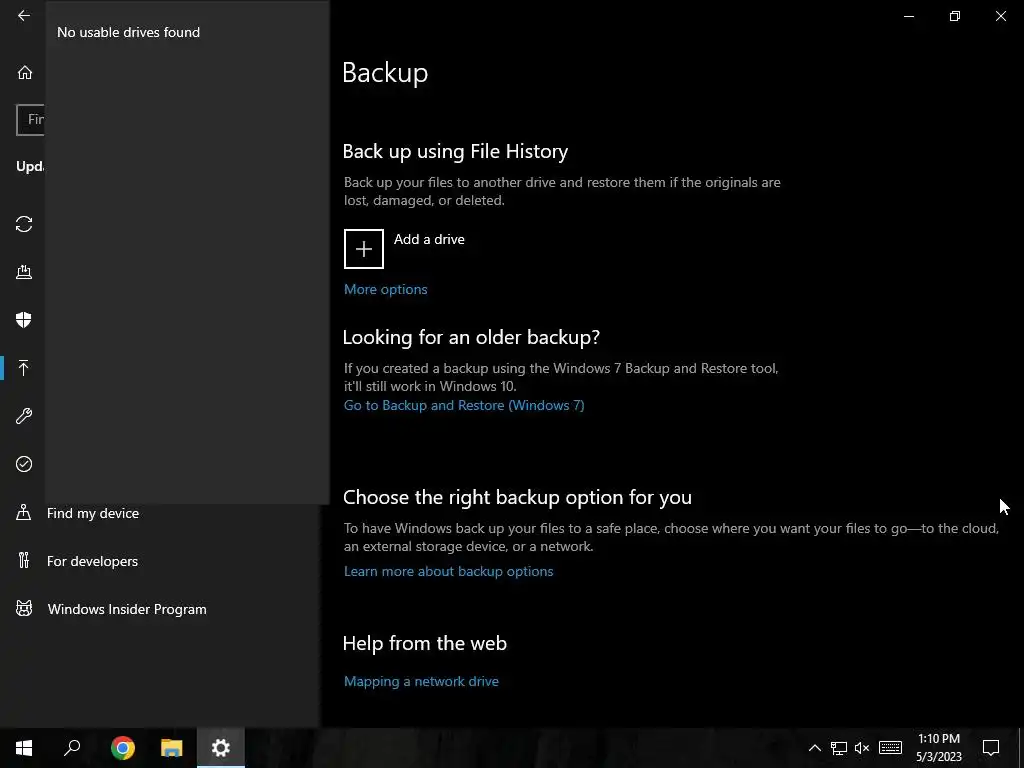The height and width of the screenshot is (768, 1024).
Task: Open Learn more about backup options
Action: 449,571
